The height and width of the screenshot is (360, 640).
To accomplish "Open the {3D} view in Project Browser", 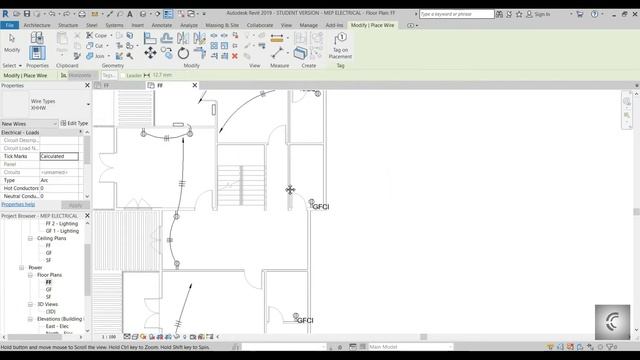I will click(51, 312).
